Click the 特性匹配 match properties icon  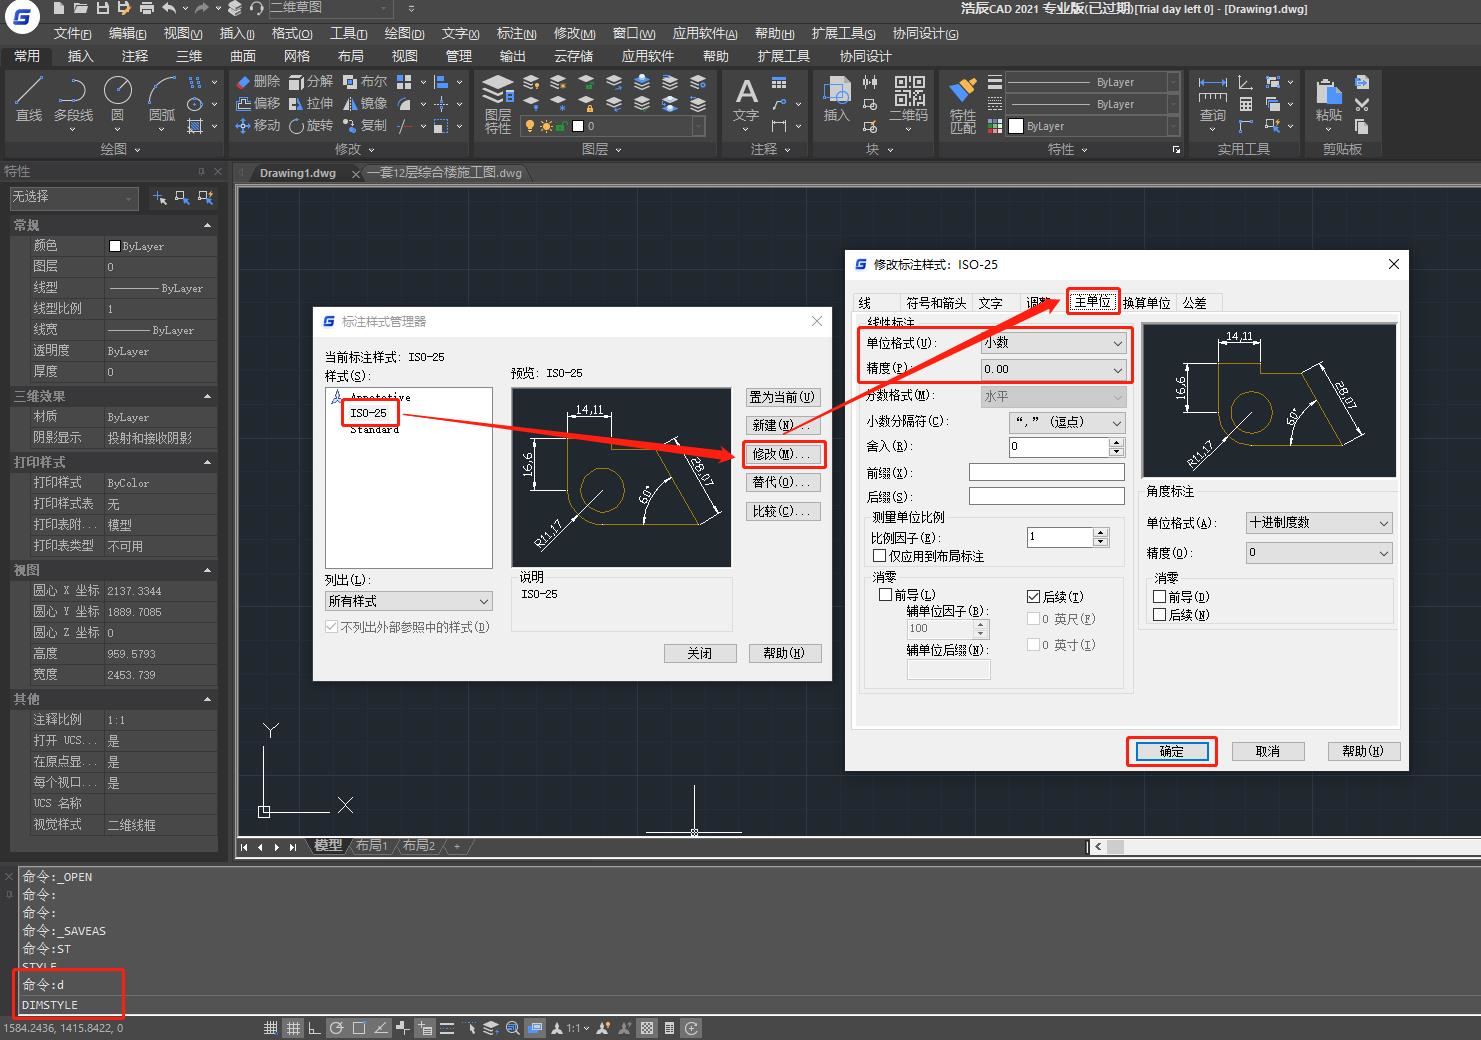(962, 104)
